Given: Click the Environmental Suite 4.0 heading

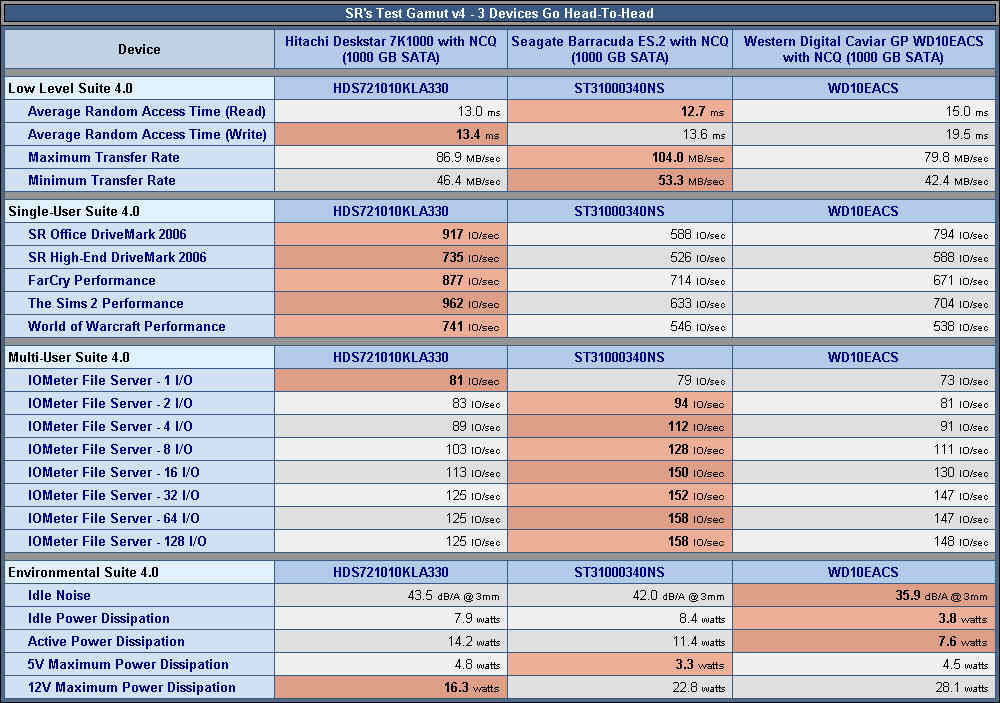Looking at the screenshot, I should coord(83,572).
